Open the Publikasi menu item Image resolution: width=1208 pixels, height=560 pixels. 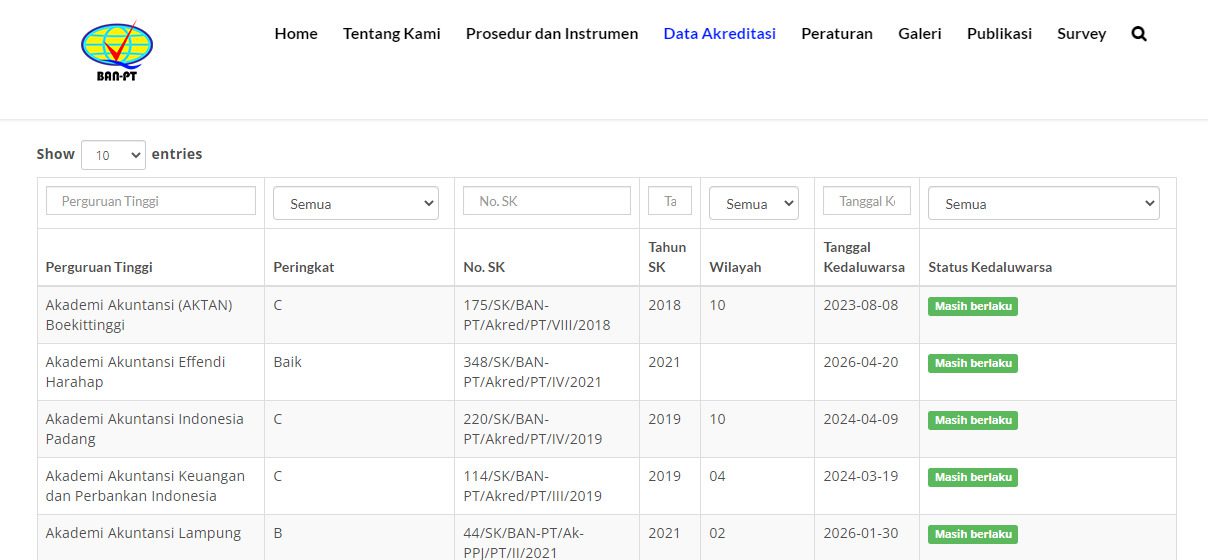pos(999,34)
